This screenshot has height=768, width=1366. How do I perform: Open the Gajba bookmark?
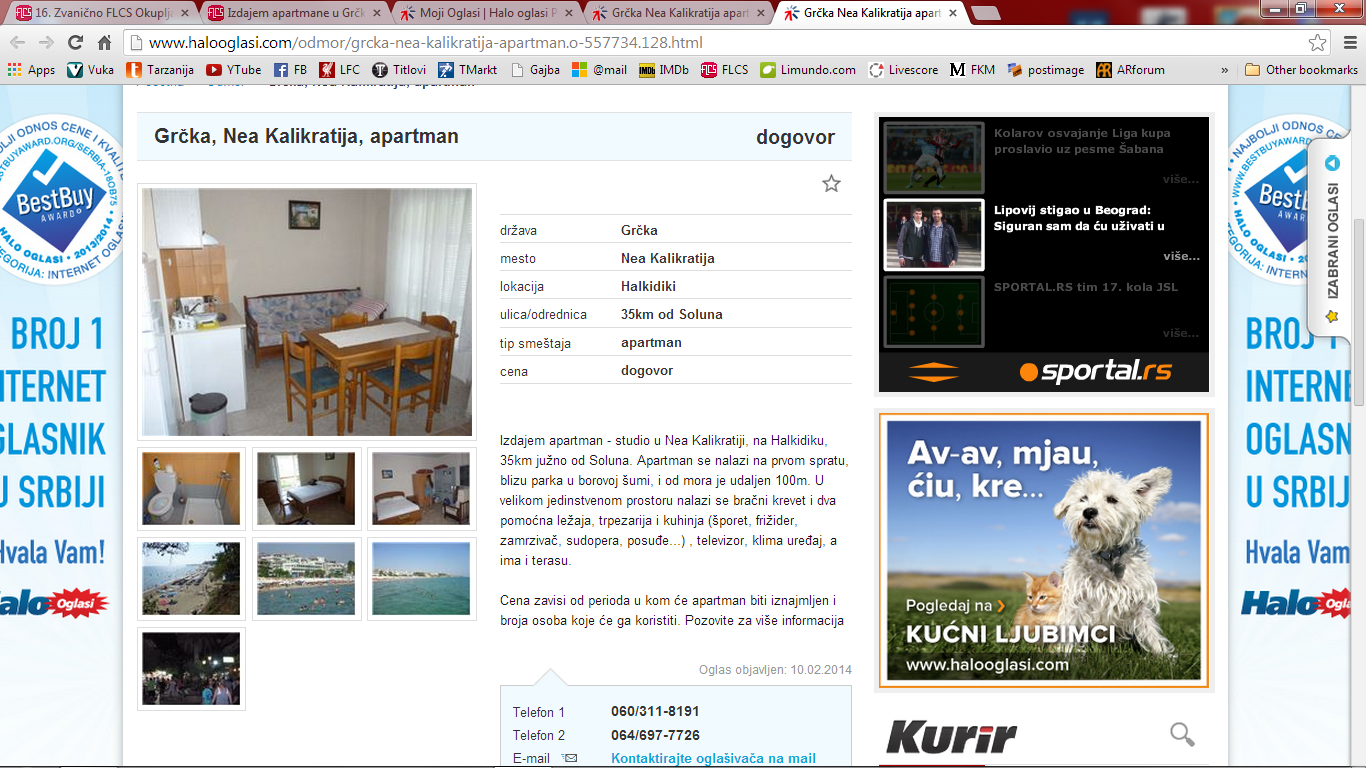point(535,70)
